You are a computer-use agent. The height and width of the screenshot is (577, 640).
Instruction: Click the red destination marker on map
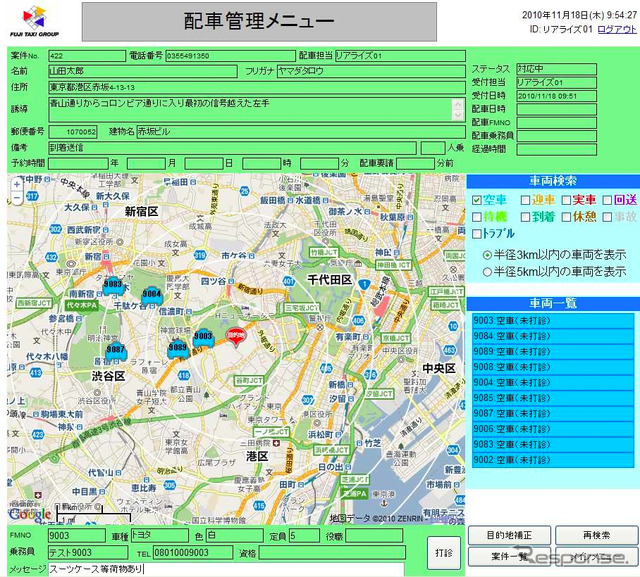click(236, 337)
